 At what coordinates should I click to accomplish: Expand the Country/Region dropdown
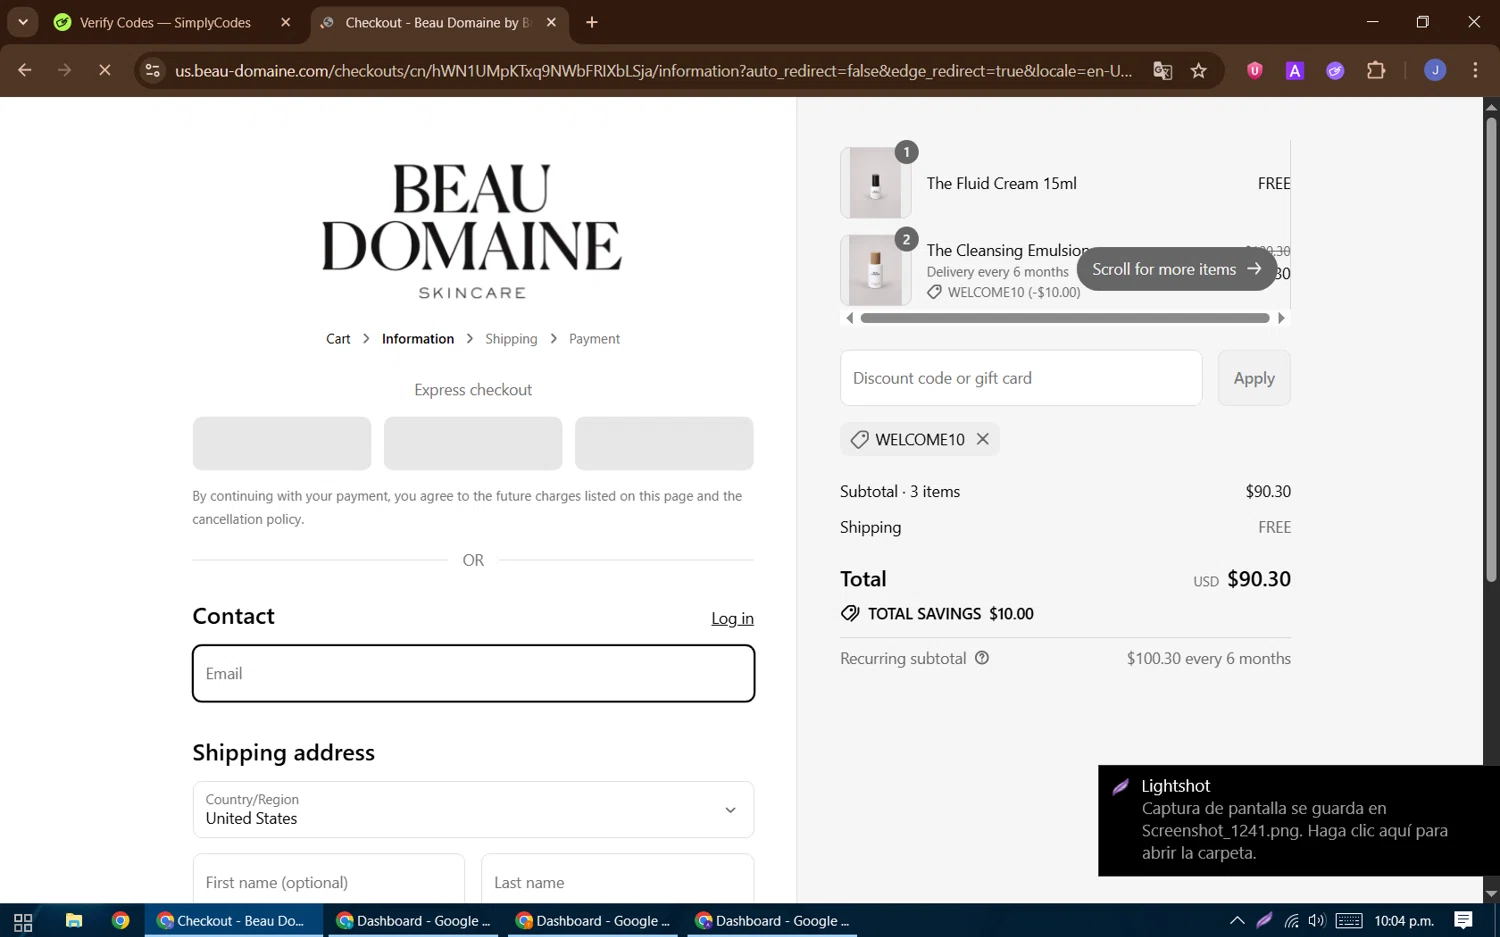click(473, 809)
